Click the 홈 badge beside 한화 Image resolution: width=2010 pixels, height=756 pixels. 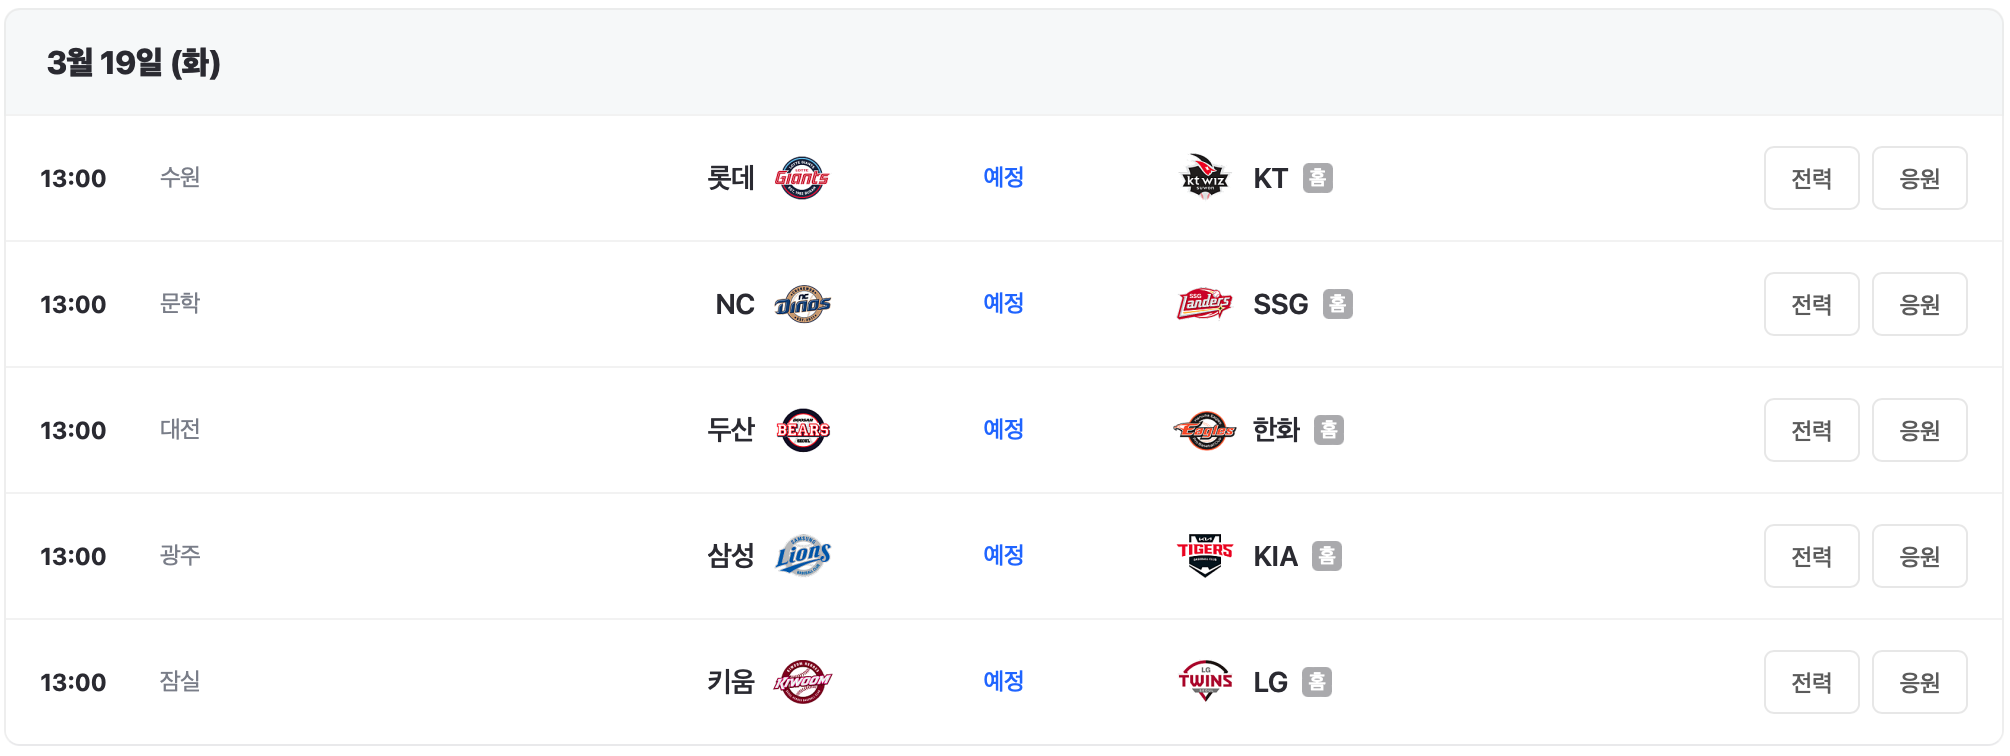(x=1331, y=430)
